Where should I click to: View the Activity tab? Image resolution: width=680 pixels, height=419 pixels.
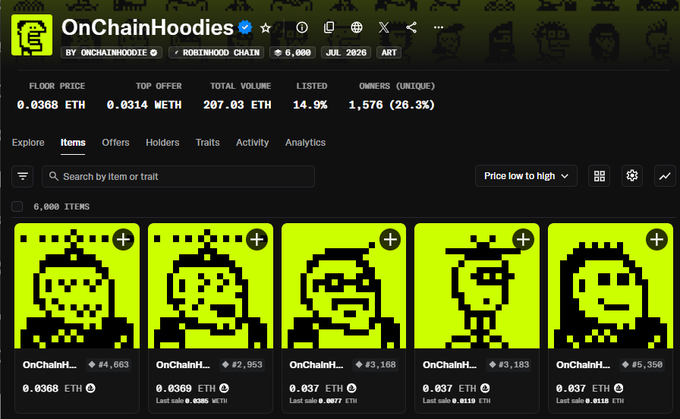coord(252,143)
